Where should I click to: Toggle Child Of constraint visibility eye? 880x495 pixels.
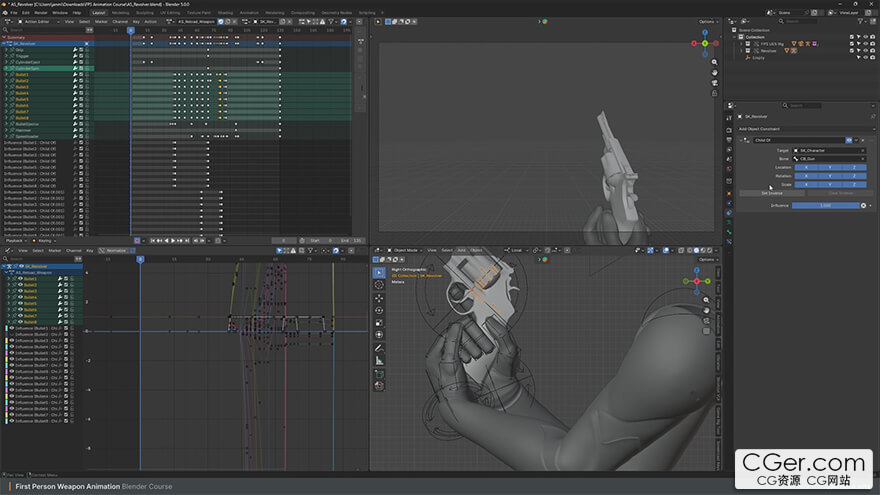(849, 140)
